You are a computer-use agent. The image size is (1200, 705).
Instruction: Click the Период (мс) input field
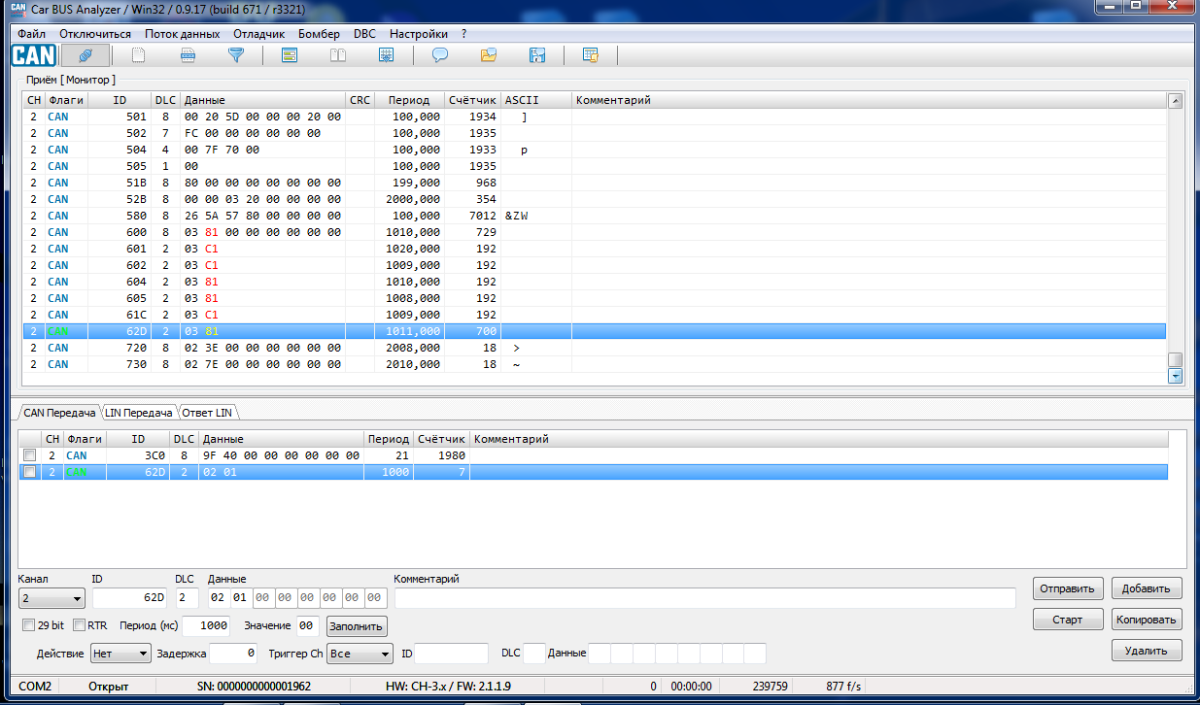206,625
